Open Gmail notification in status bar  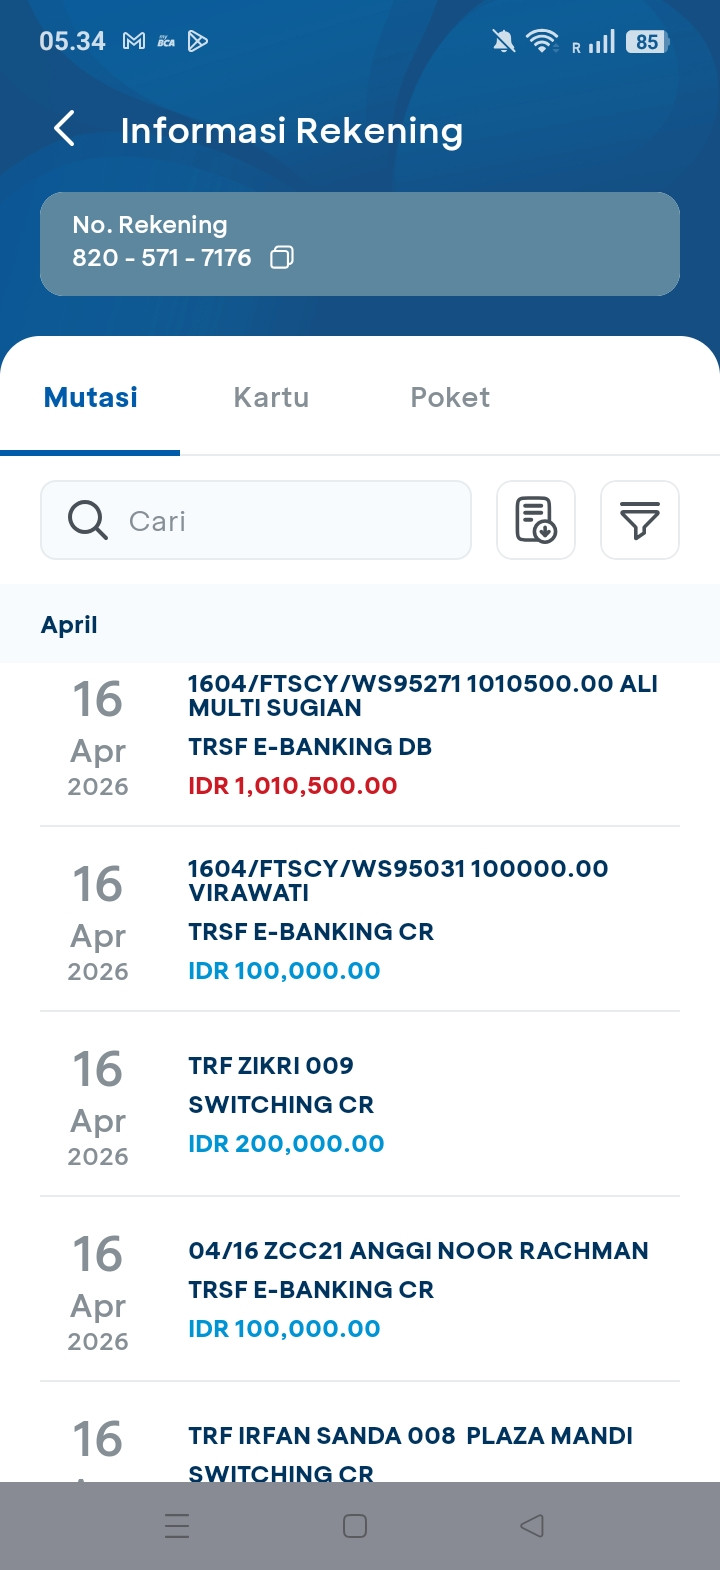[134, 41]
